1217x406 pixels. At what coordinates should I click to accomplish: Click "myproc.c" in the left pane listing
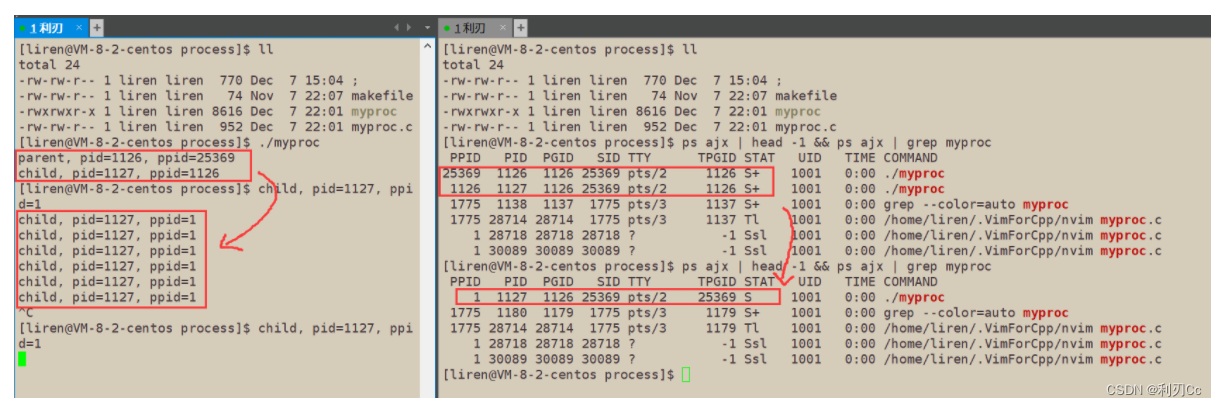coord(382,127)
